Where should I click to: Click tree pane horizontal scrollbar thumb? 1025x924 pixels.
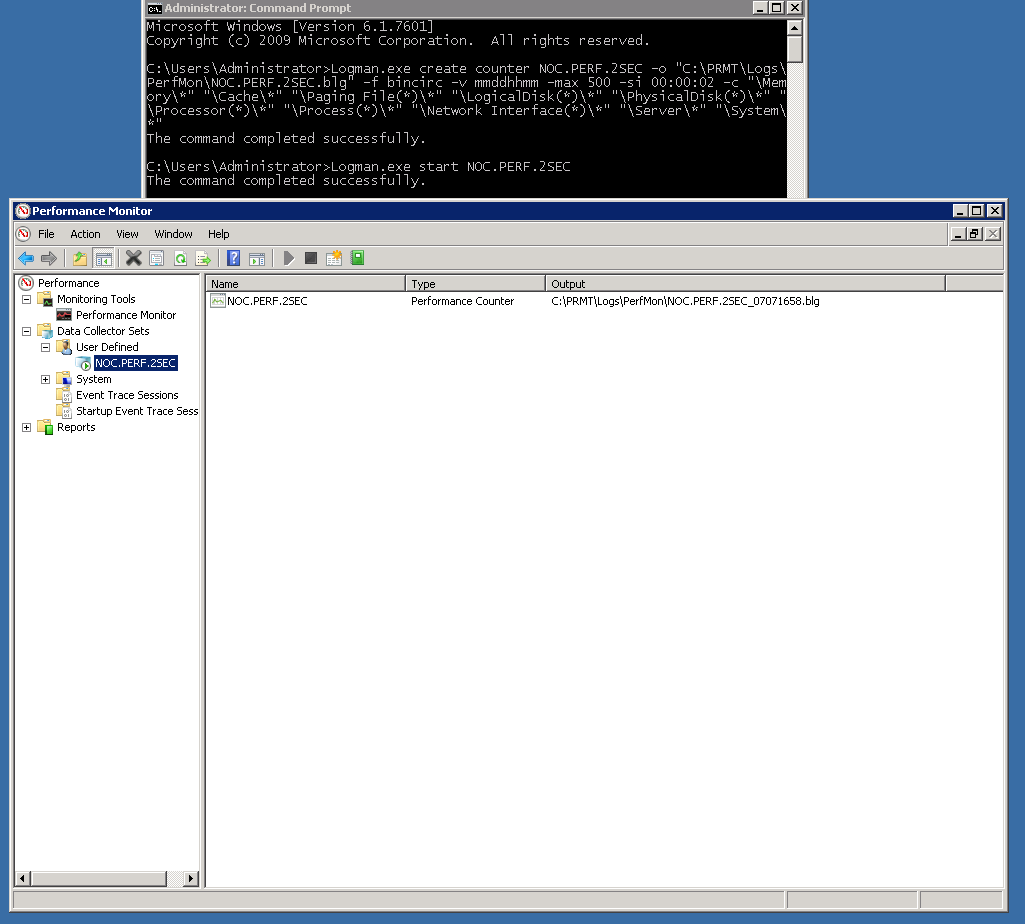[99, 878]
